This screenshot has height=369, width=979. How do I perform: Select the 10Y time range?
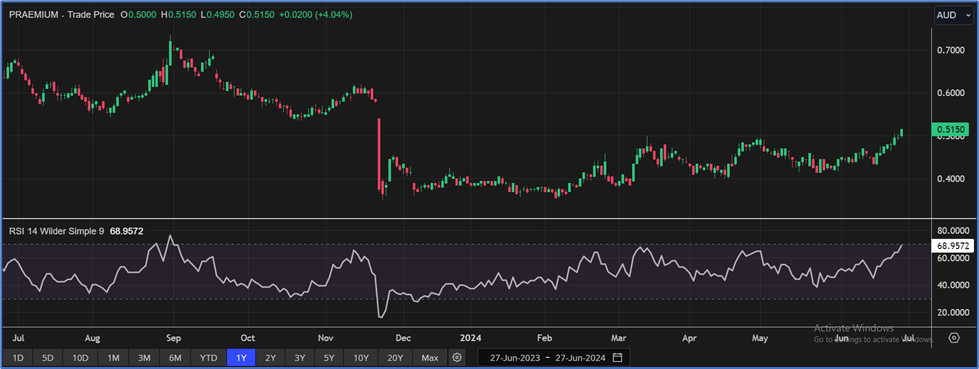point(361,358)
